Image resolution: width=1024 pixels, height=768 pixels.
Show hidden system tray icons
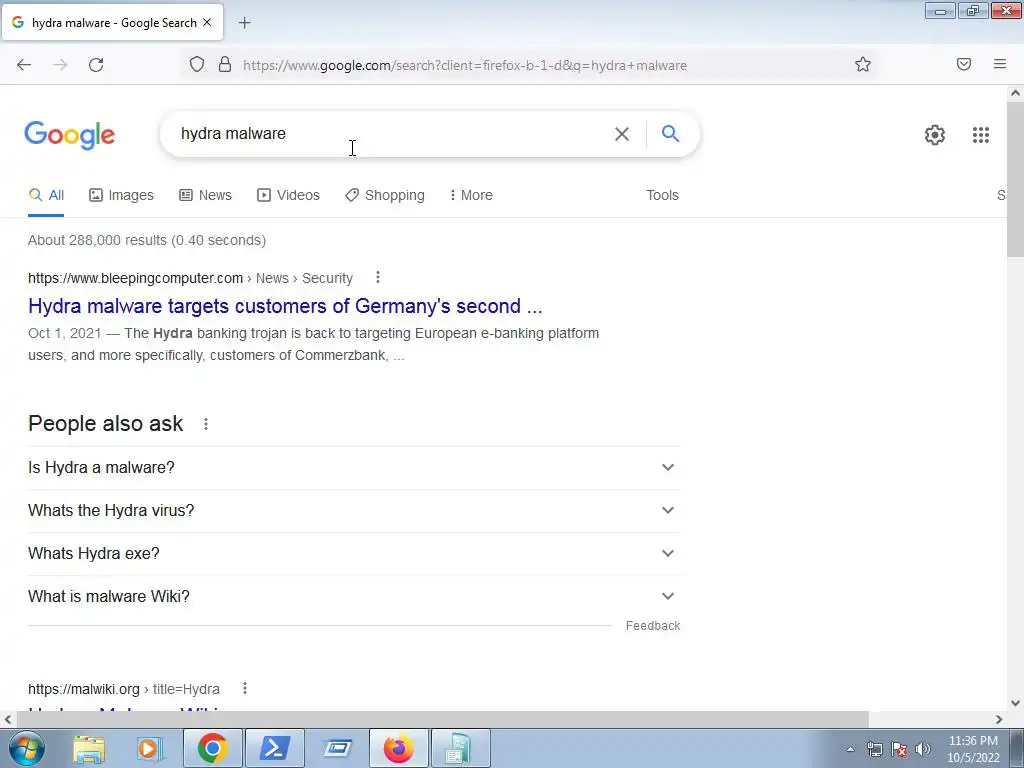tap(850, 749)
